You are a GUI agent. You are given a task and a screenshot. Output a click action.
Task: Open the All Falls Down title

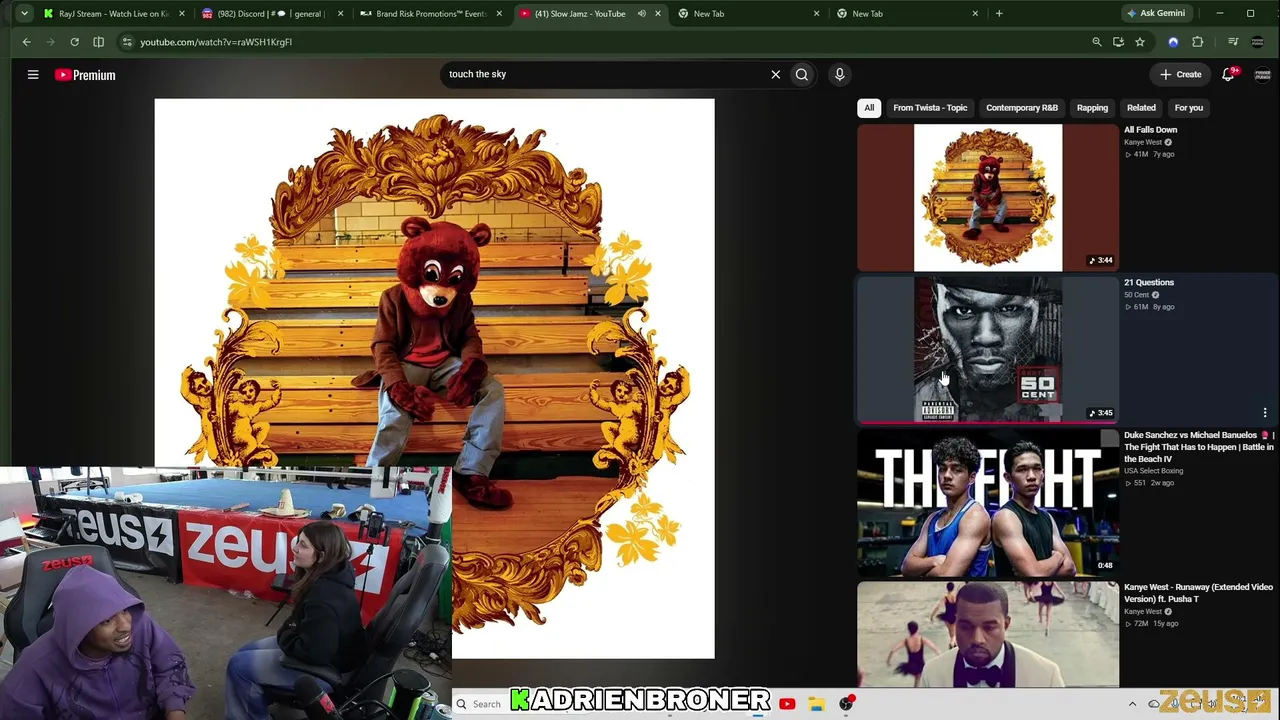click(x=1151, y=130)
